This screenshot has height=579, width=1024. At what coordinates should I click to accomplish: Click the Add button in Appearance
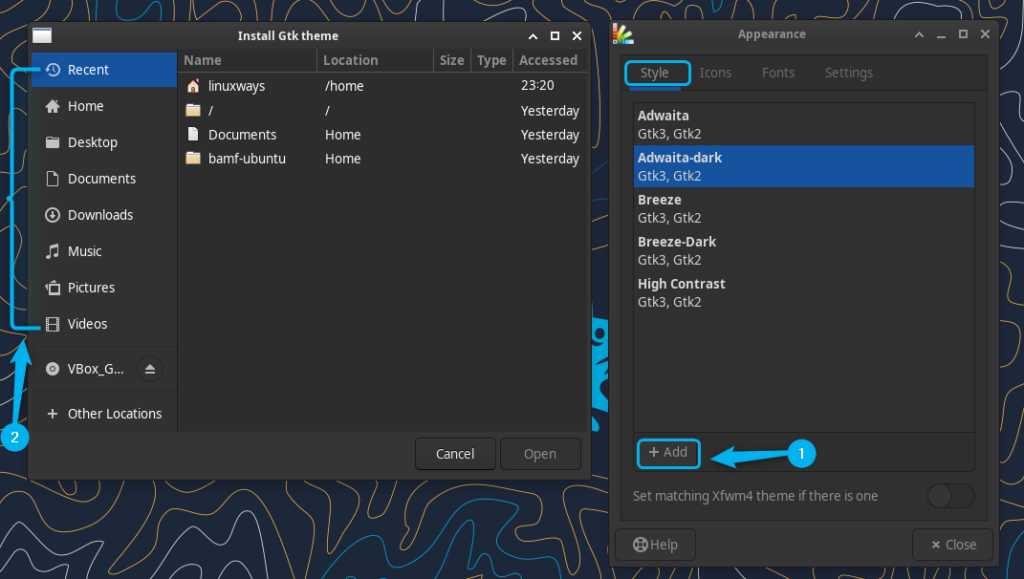pyautogui.click(x=668, y=453)
